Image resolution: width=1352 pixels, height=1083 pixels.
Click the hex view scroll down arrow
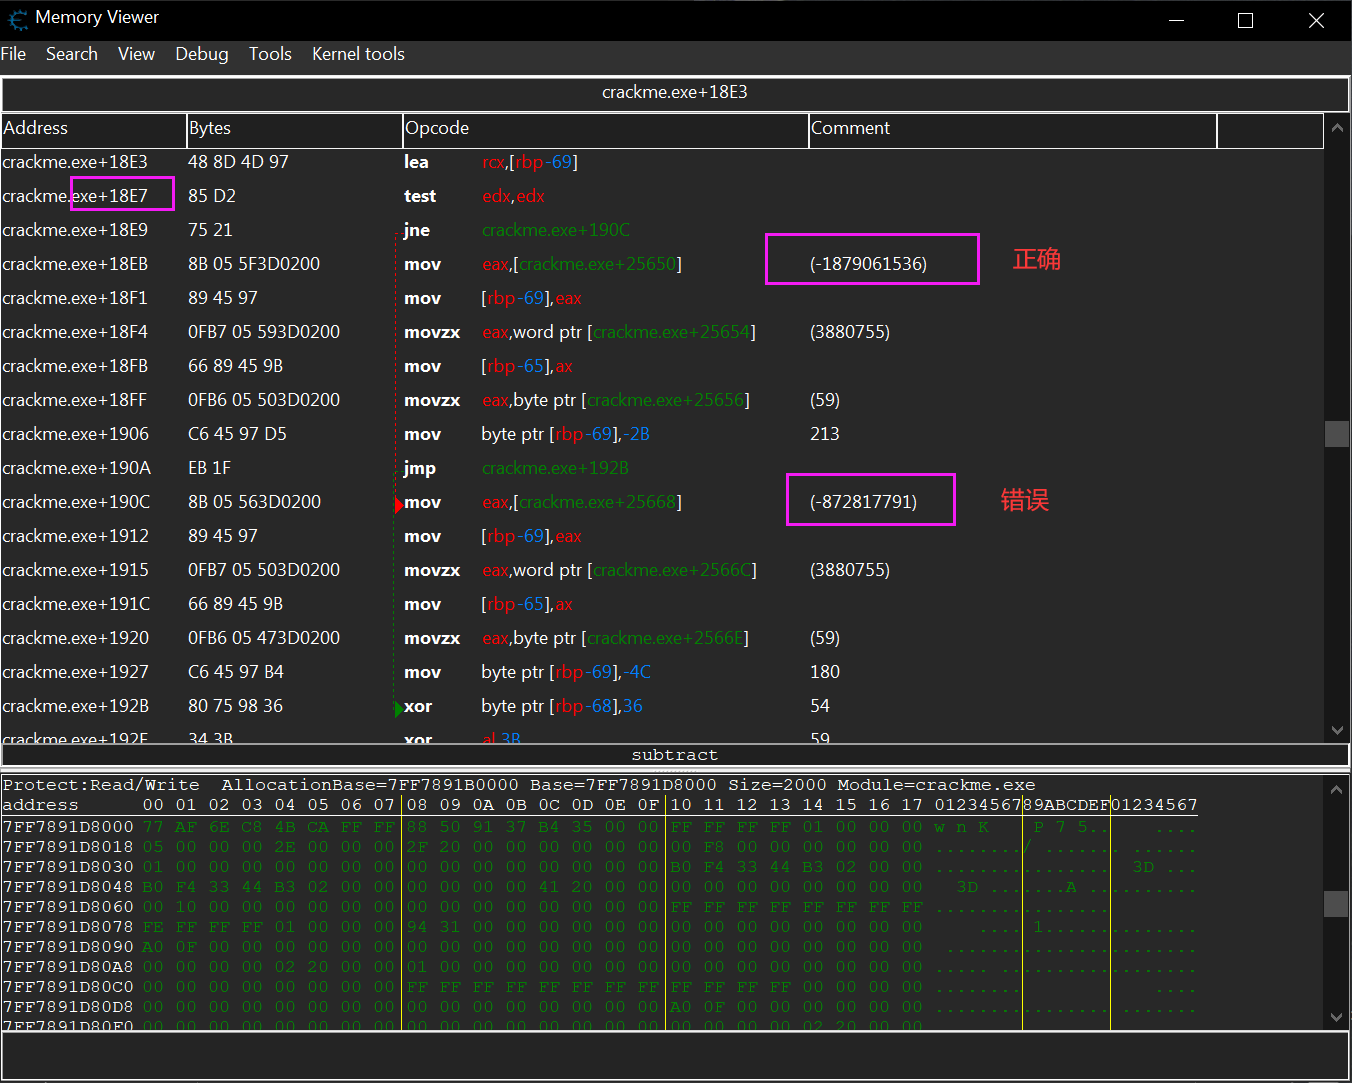point(1337,1017)
